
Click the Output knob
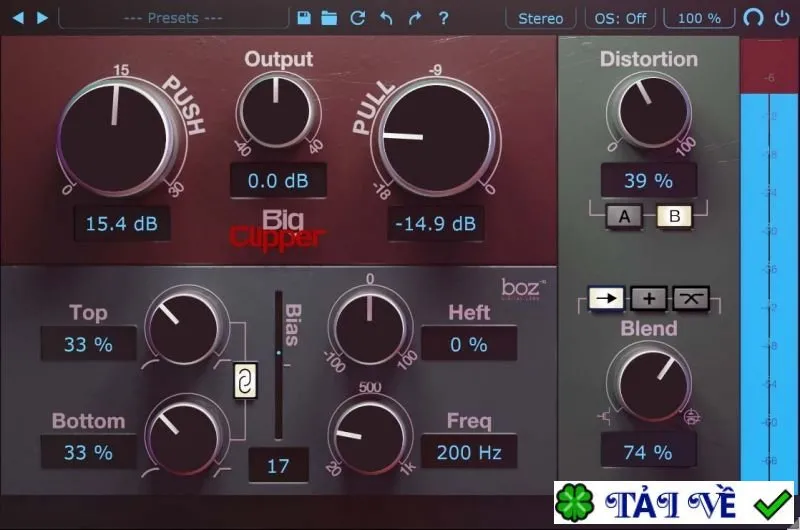(x=276, y=111)
